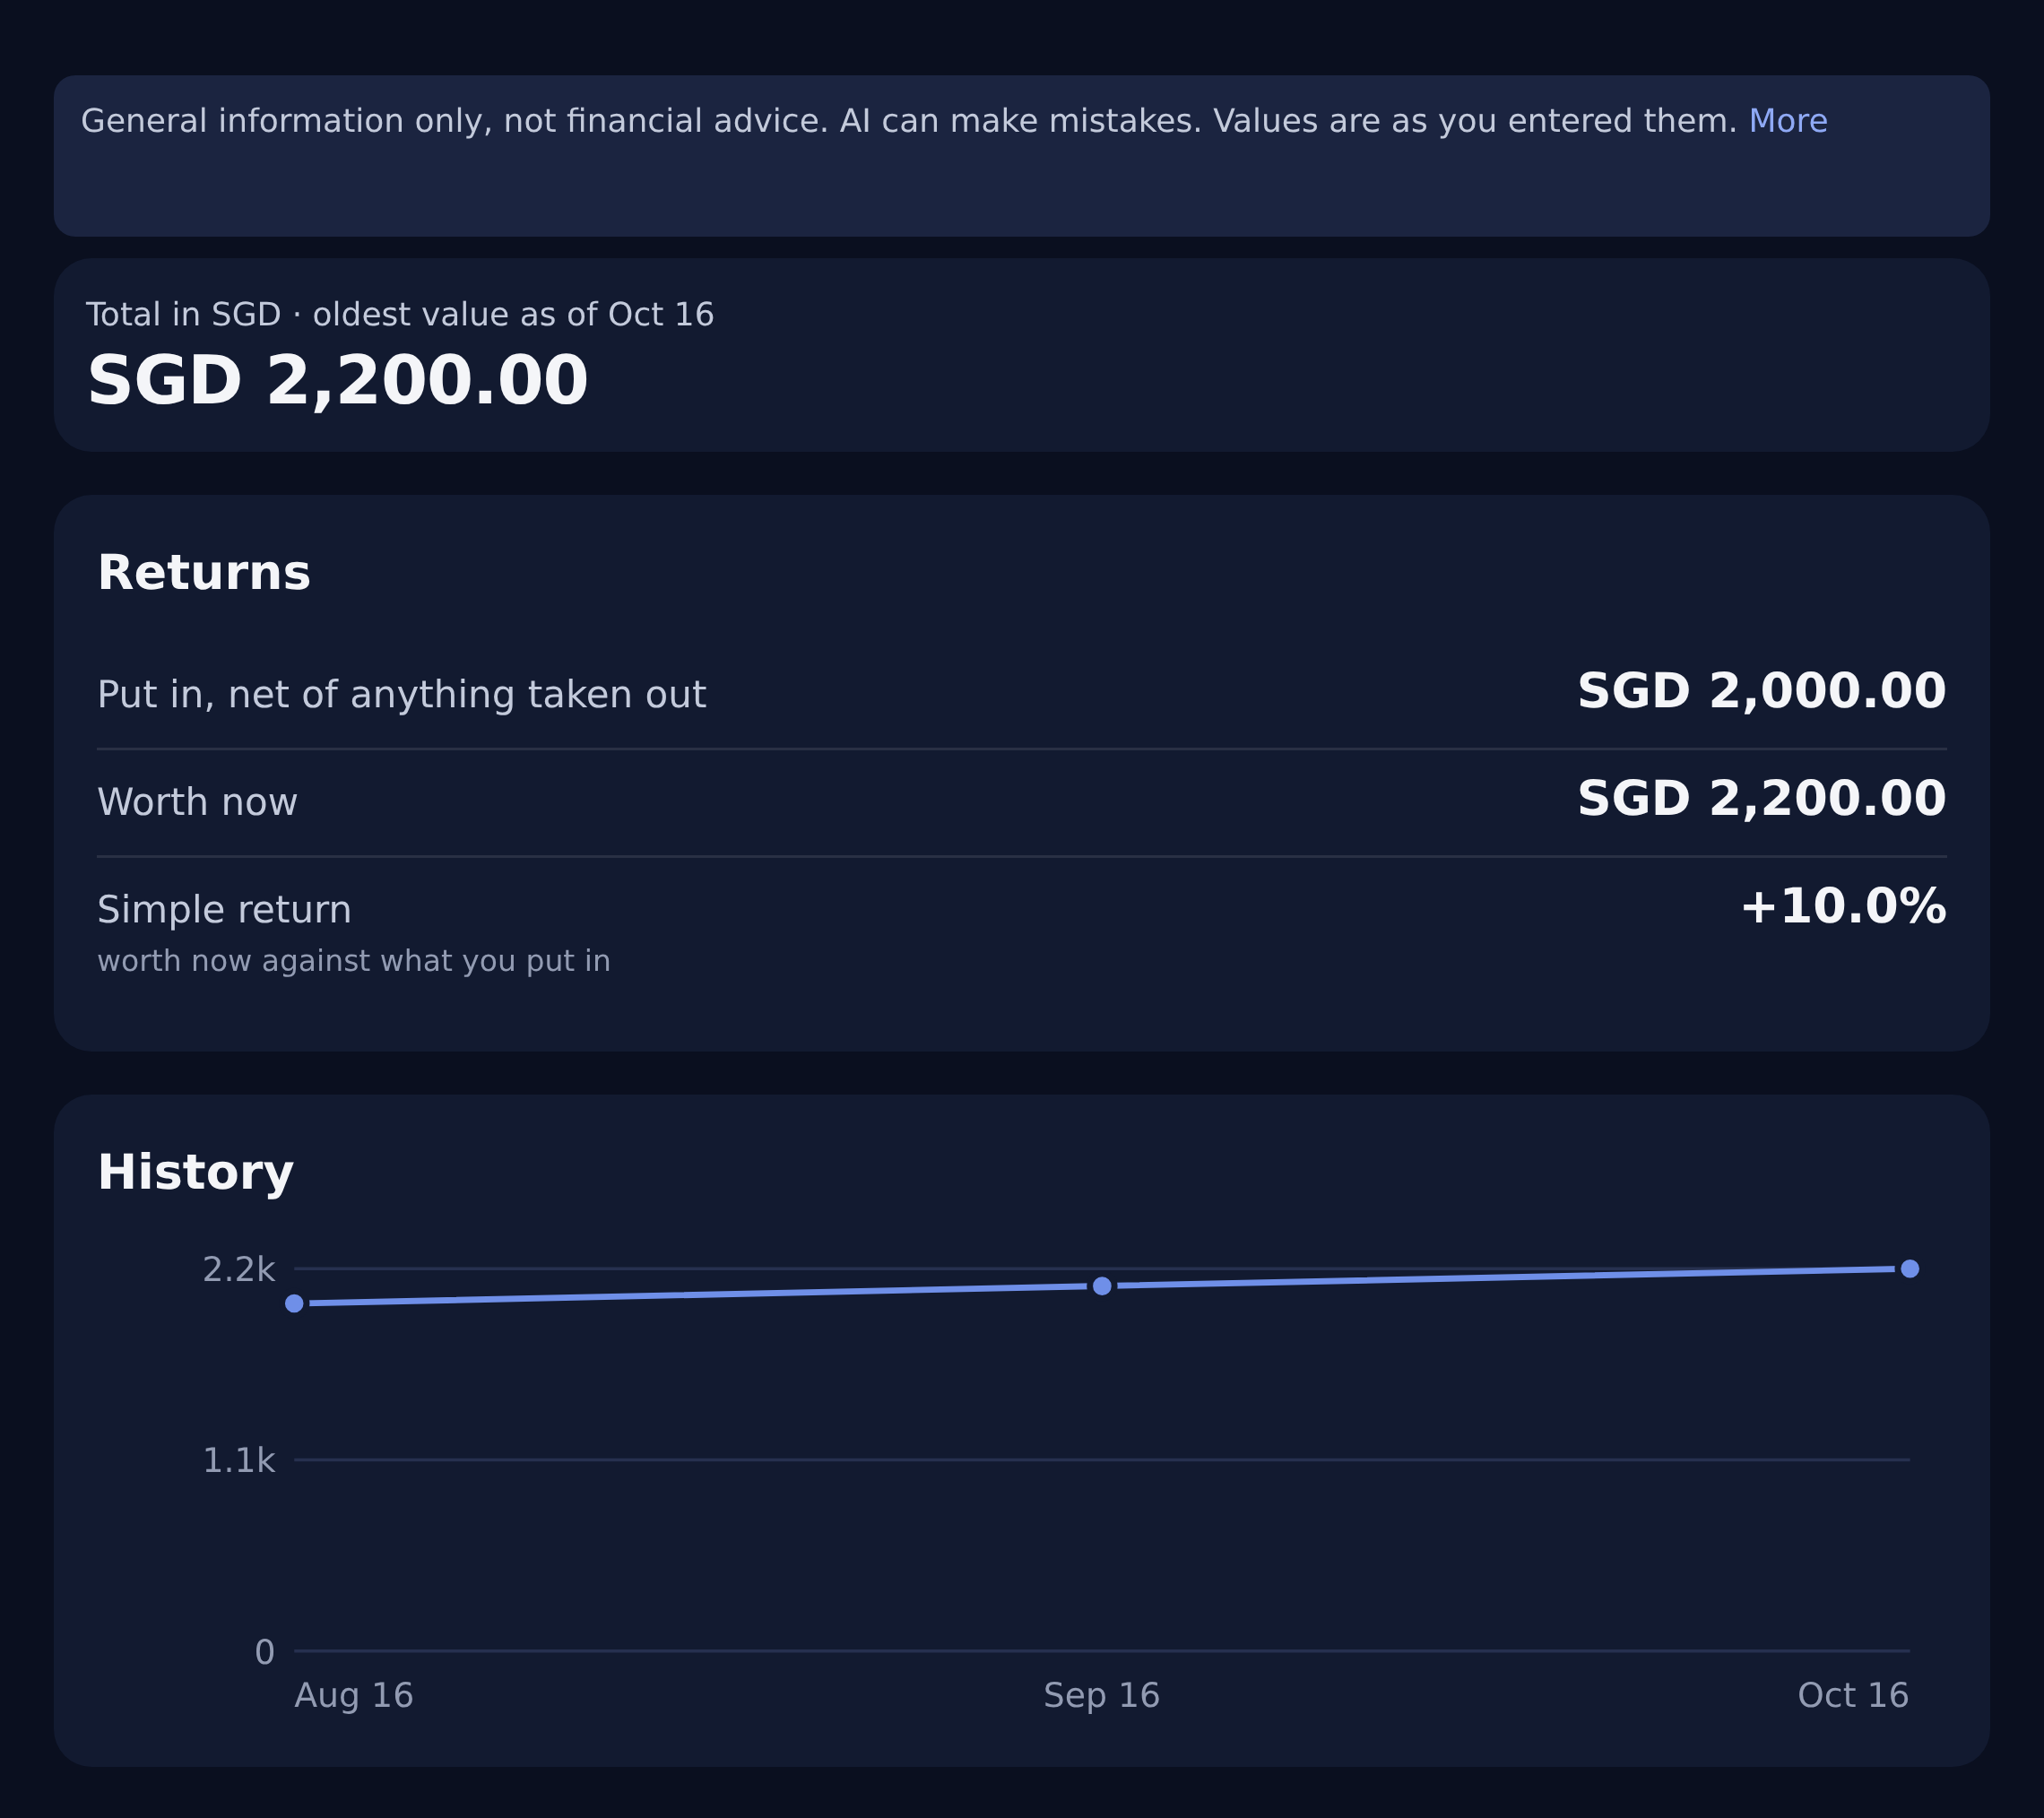
Task: Click the 'Aug 16' date axis label
Action: [354, 1696]
